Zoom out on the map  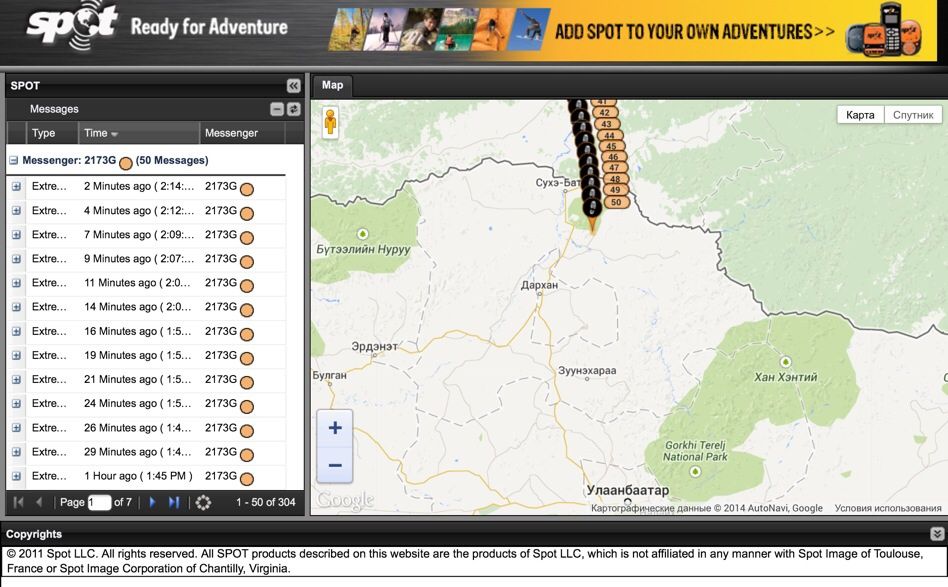[x=335, y=465]
